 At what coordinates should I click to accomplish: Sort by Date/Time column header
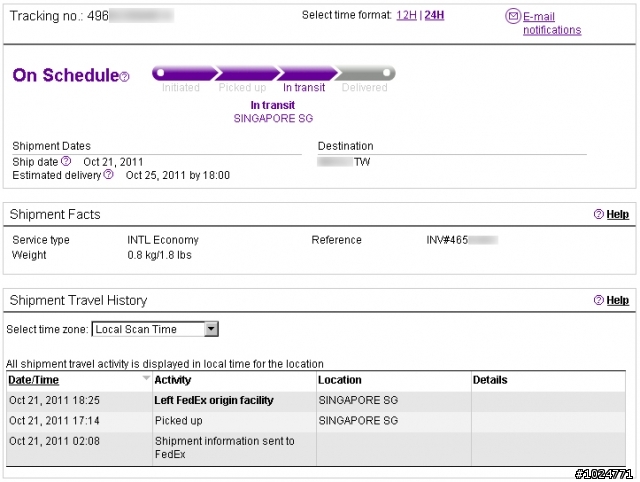[x=34, y=380]
